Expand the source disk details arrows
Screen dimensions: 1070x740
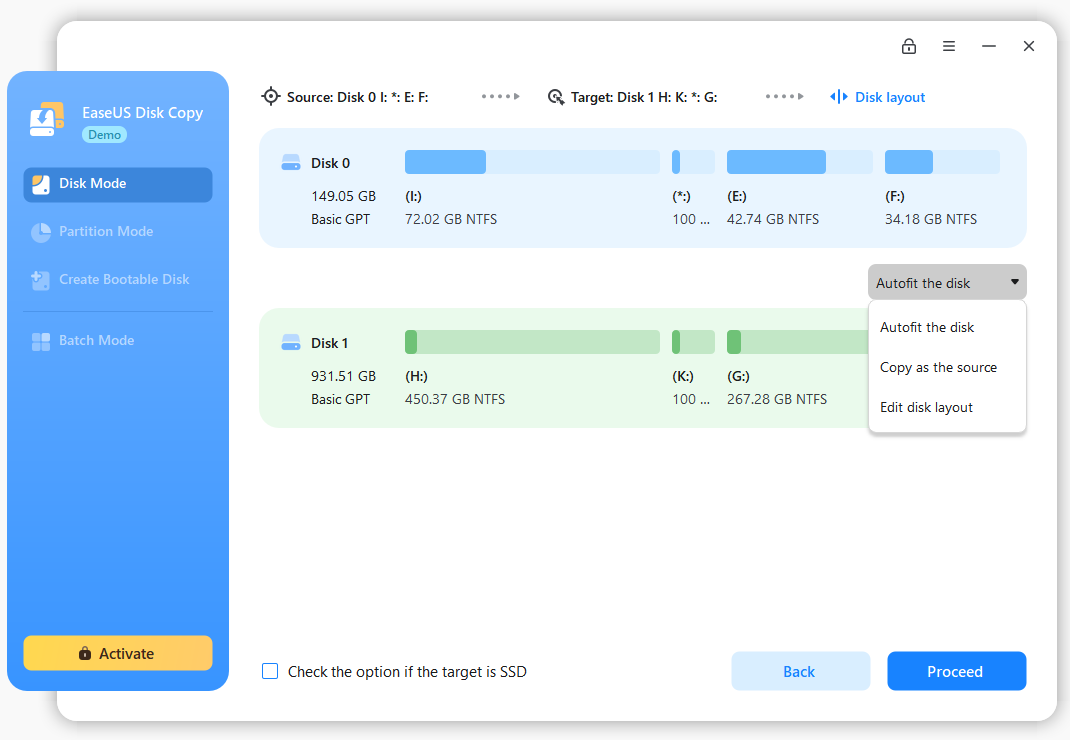coord(500,96)
